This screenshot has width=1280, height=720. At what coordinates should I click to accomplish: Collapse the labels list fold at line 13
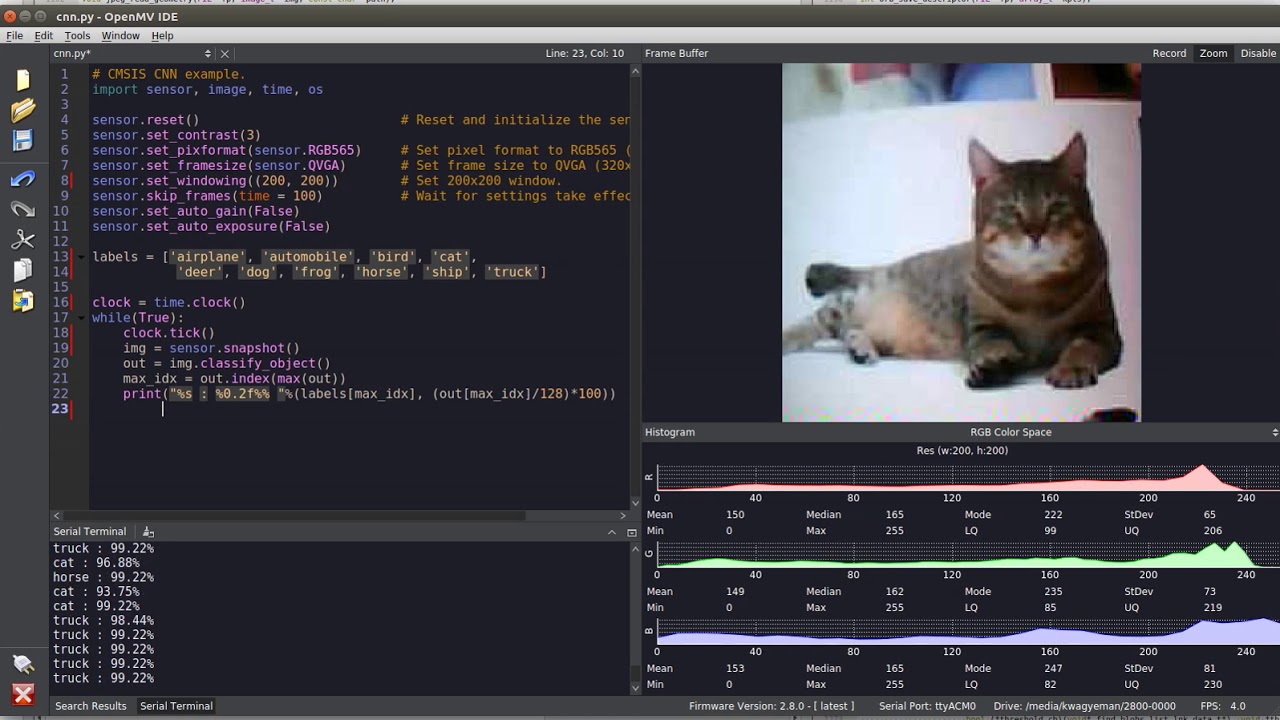pyautogui.click(x=81, y=257)
